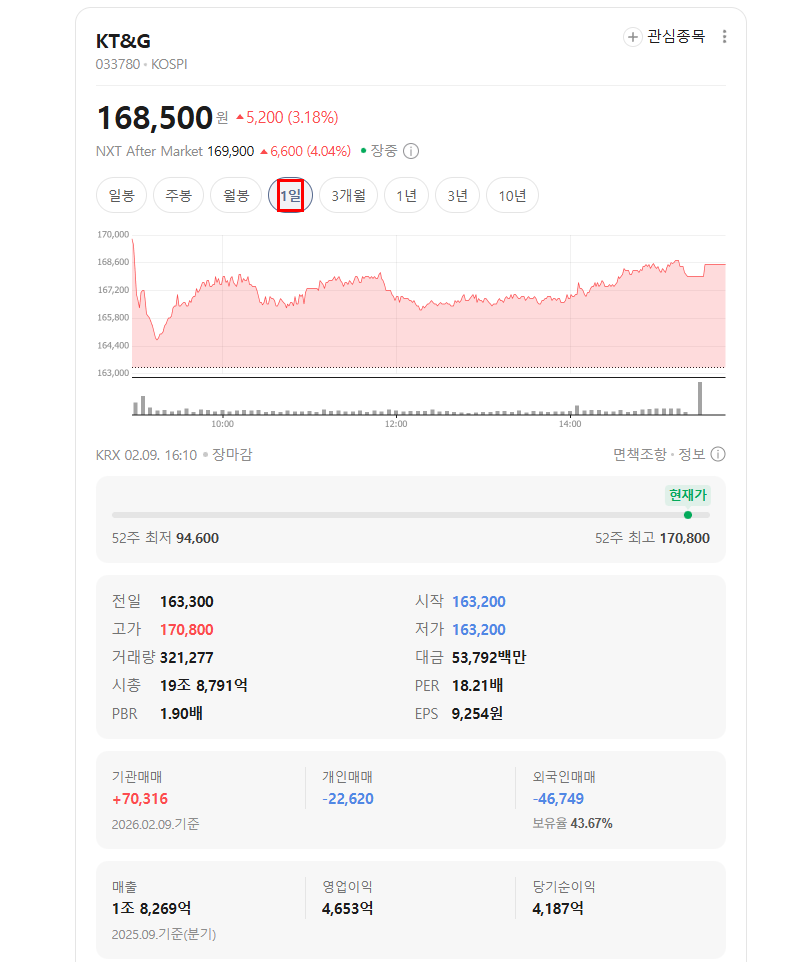Screen dimensions: 803x962
Task: Click the 시총 value 19조 8,791억
Action: [204, 685]
